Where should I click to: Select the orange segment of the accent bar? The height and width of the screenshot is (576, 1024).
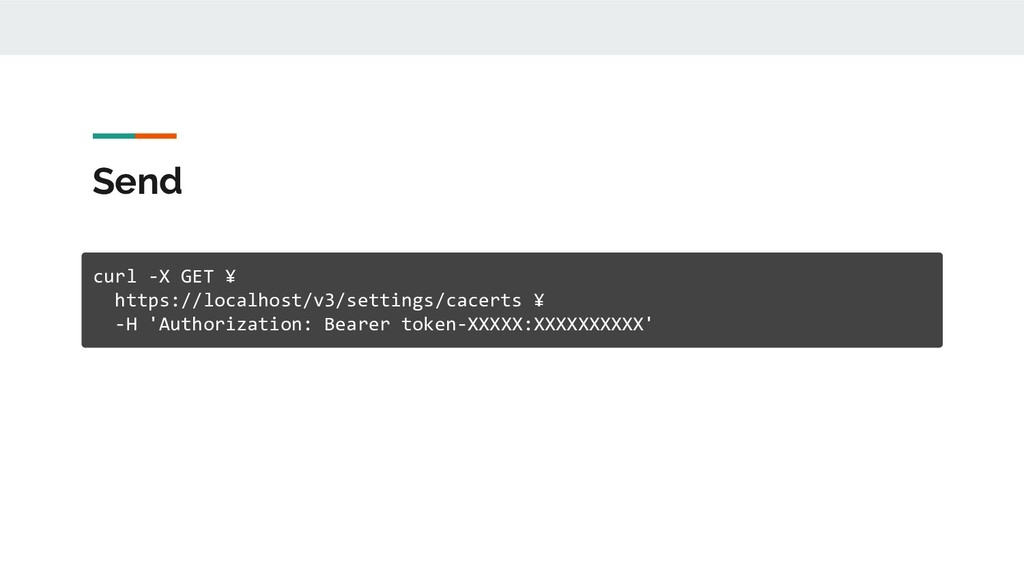(x=156, y=136)
